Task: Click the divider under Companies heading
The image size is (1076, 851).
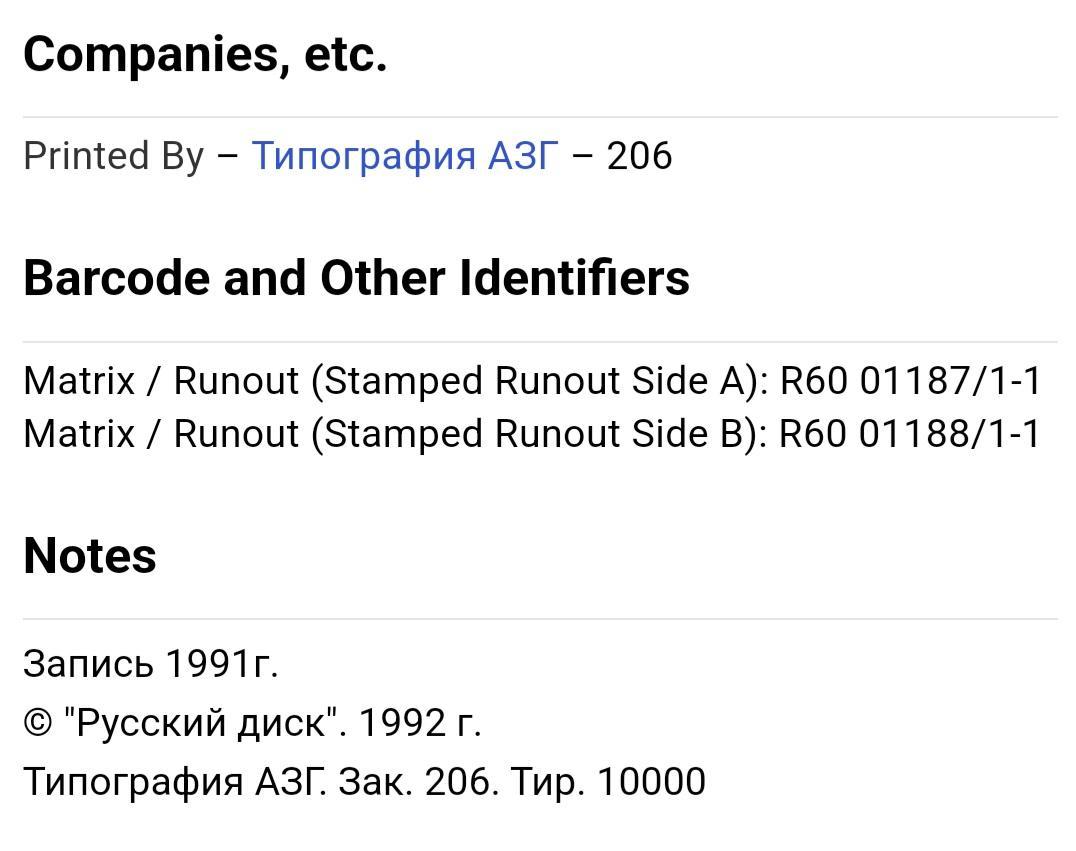Action: coord(540,117)
